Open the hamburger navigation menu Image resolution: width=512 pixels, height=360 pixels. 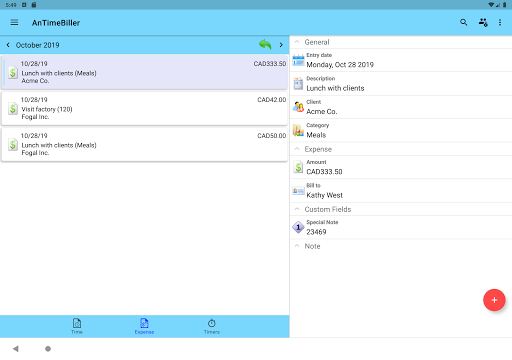[x=14, y=22]
